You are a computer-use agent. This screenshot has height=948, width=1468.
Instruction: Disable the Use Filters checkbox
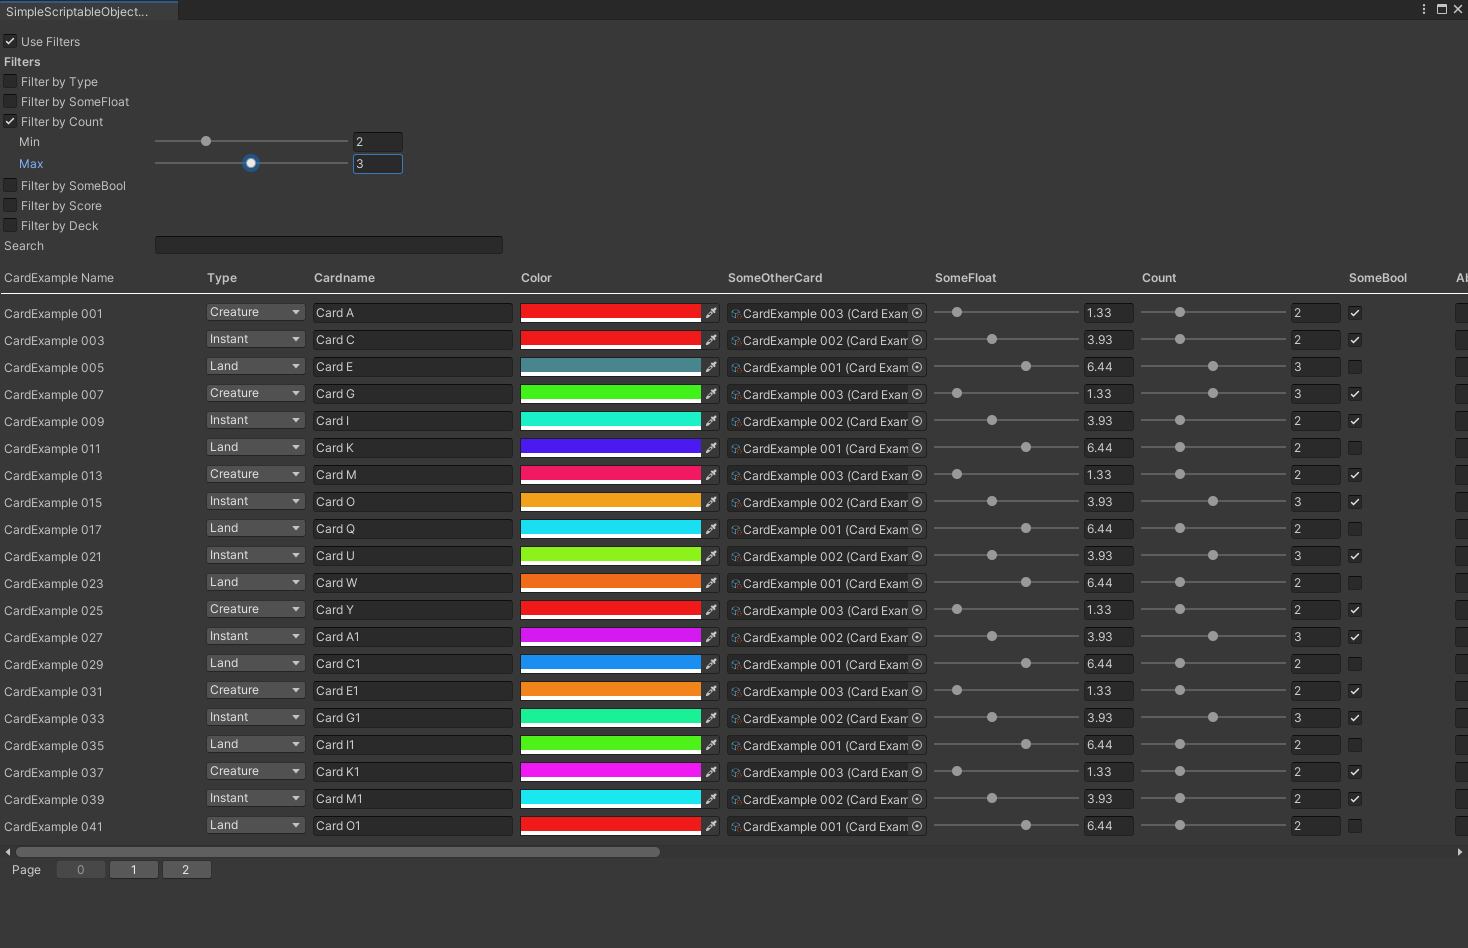pos(10,41)
